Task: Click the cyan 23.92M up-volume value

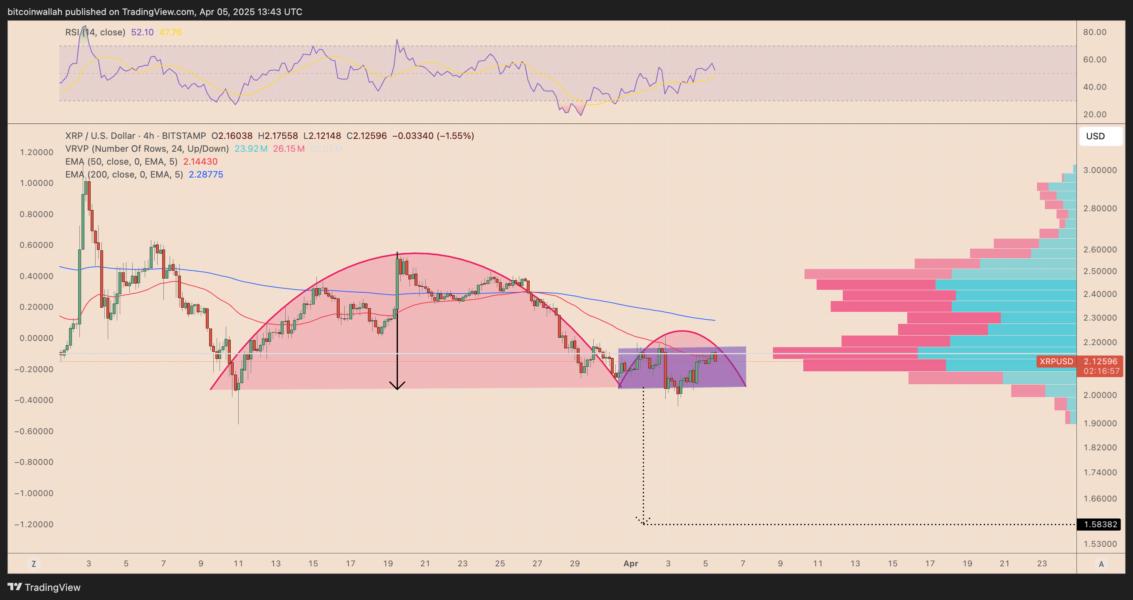Action: click(x=250, y=149)
